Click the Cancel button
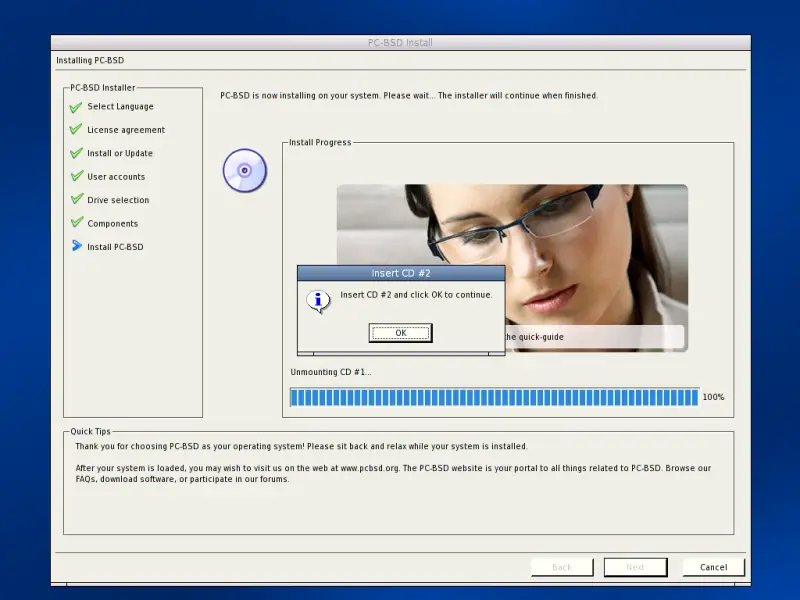The height and width of the screenshot is (600, 800). click(x=713, y=567)
